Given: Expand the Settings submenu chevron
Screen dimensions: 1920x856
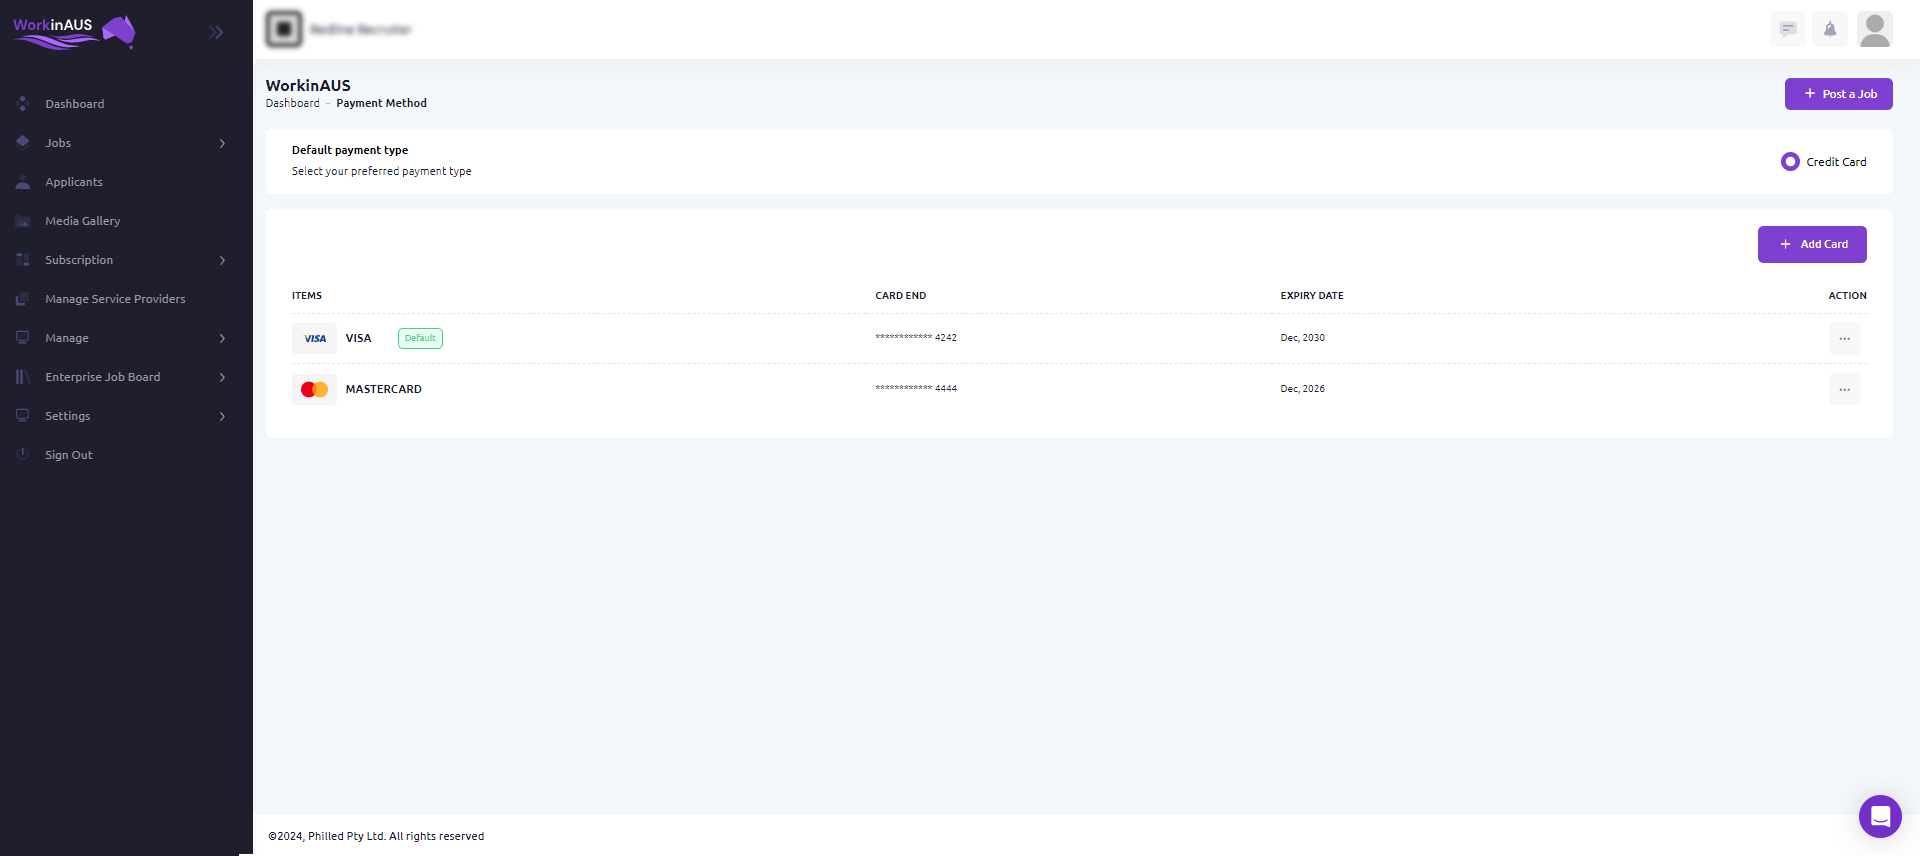Looking at the screenshot, I should [222, 416].
